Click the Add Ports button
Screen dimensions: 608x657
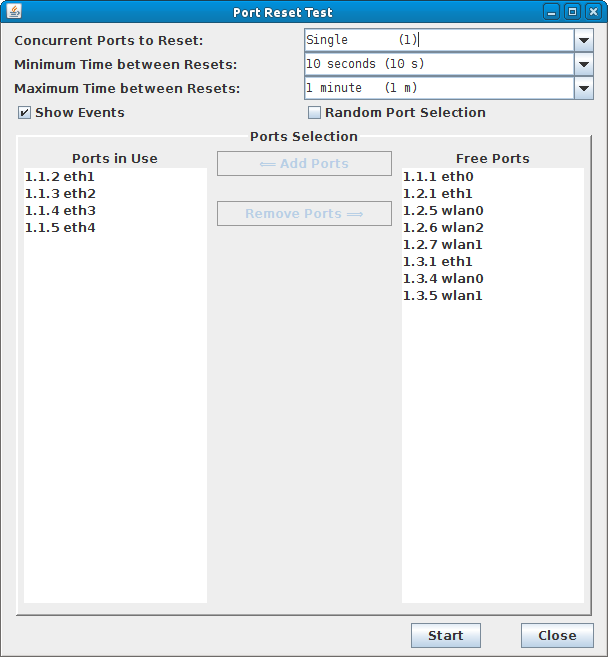pos(304,163)
